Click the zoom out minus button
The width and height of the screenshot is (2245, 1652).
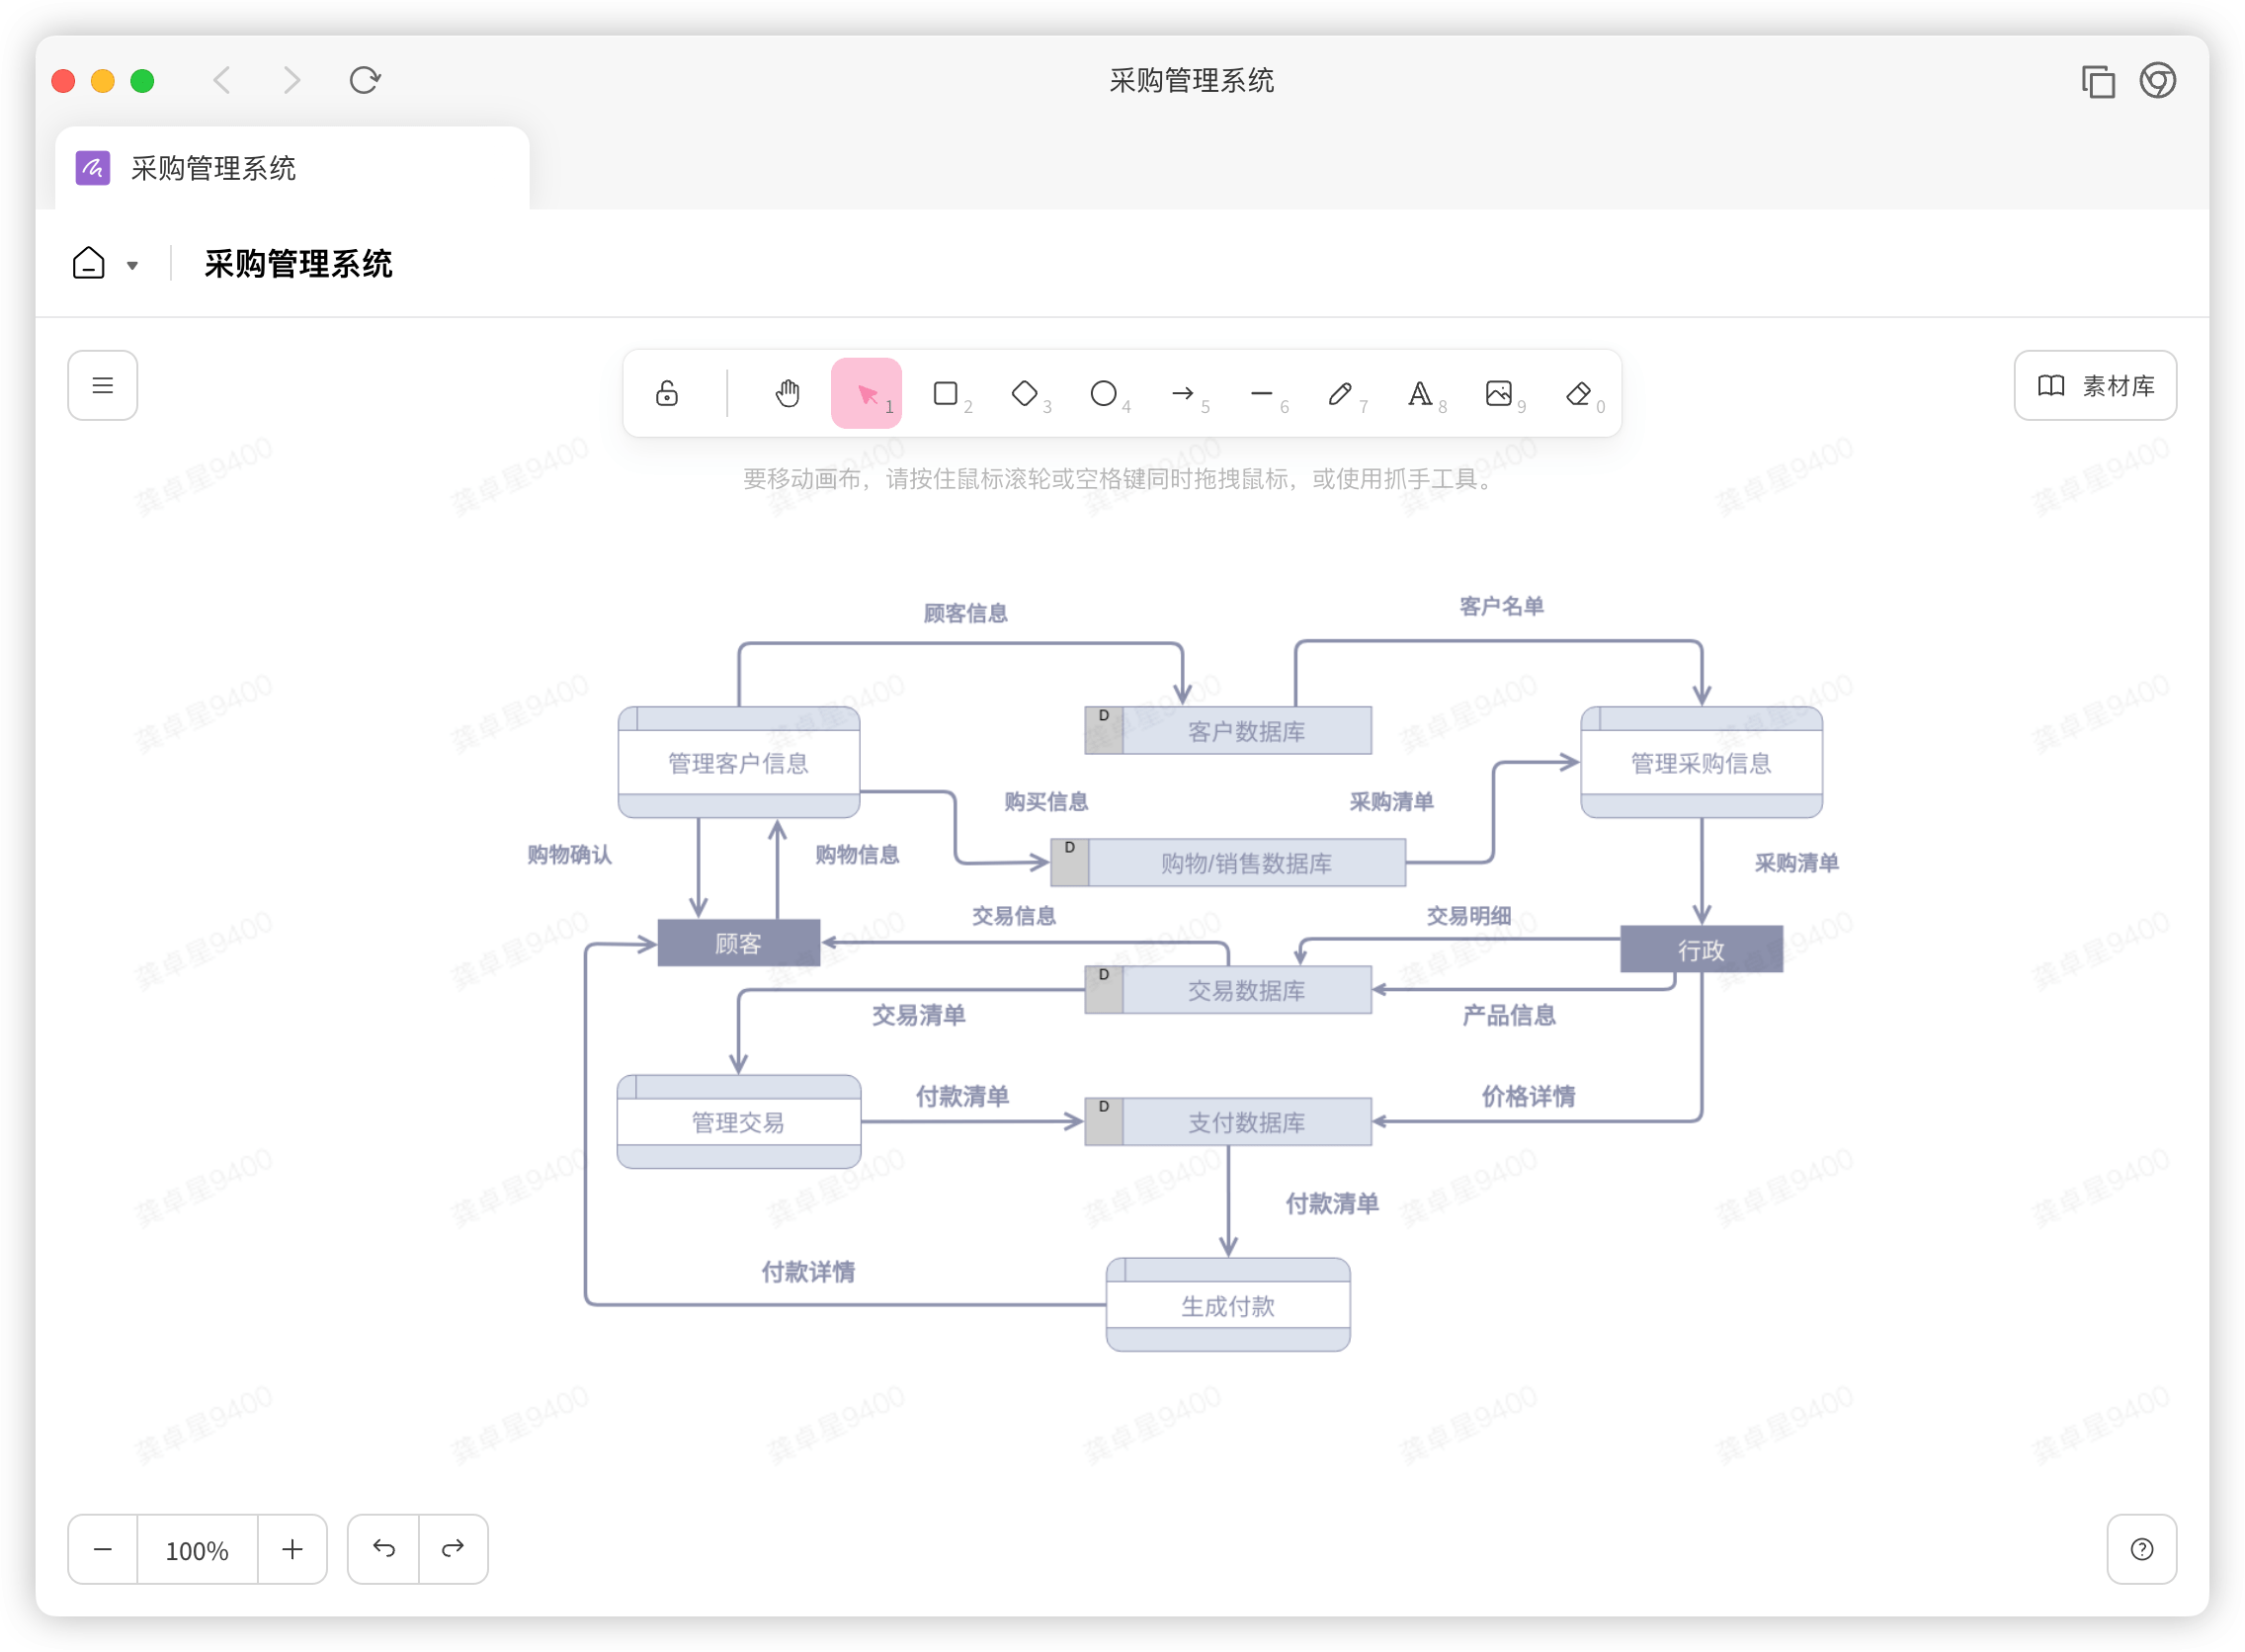click(103, 1549)
